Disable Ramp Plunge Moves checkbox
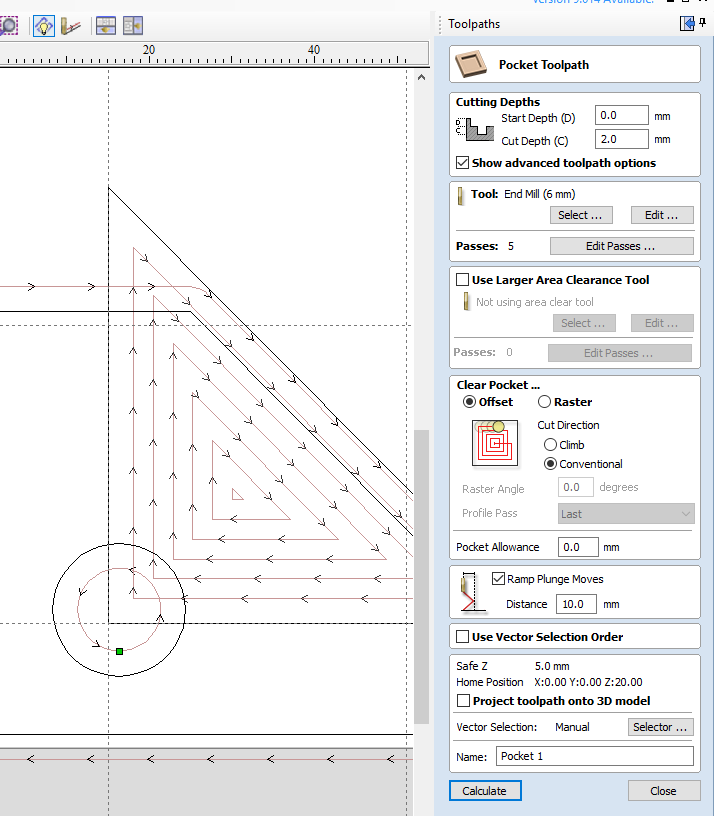Image resolution: width=714 pixels, height=816 pixels. click(499, 579)
